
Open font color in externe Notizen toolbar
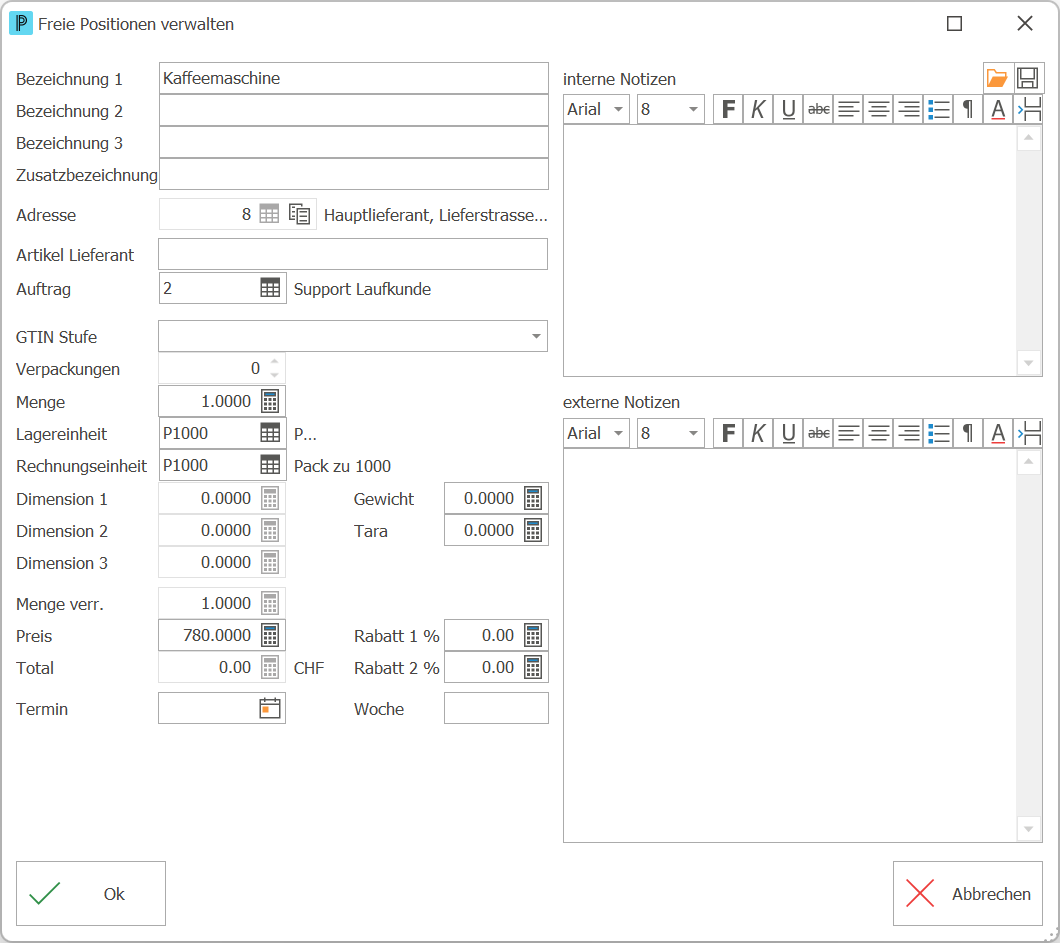[x=998, y=433]
